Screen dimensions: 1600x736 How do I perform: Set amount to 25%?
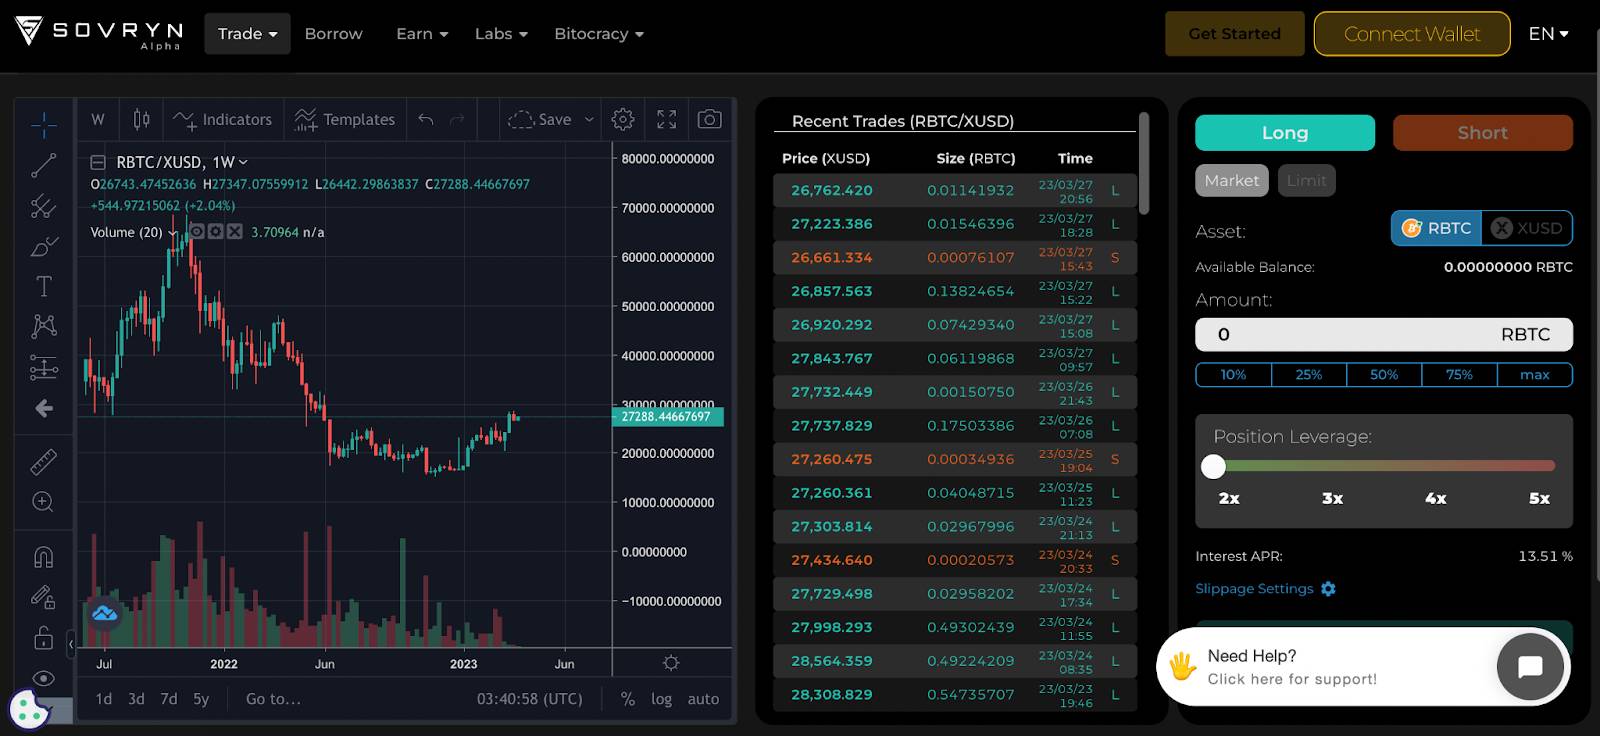point(1309,375)
